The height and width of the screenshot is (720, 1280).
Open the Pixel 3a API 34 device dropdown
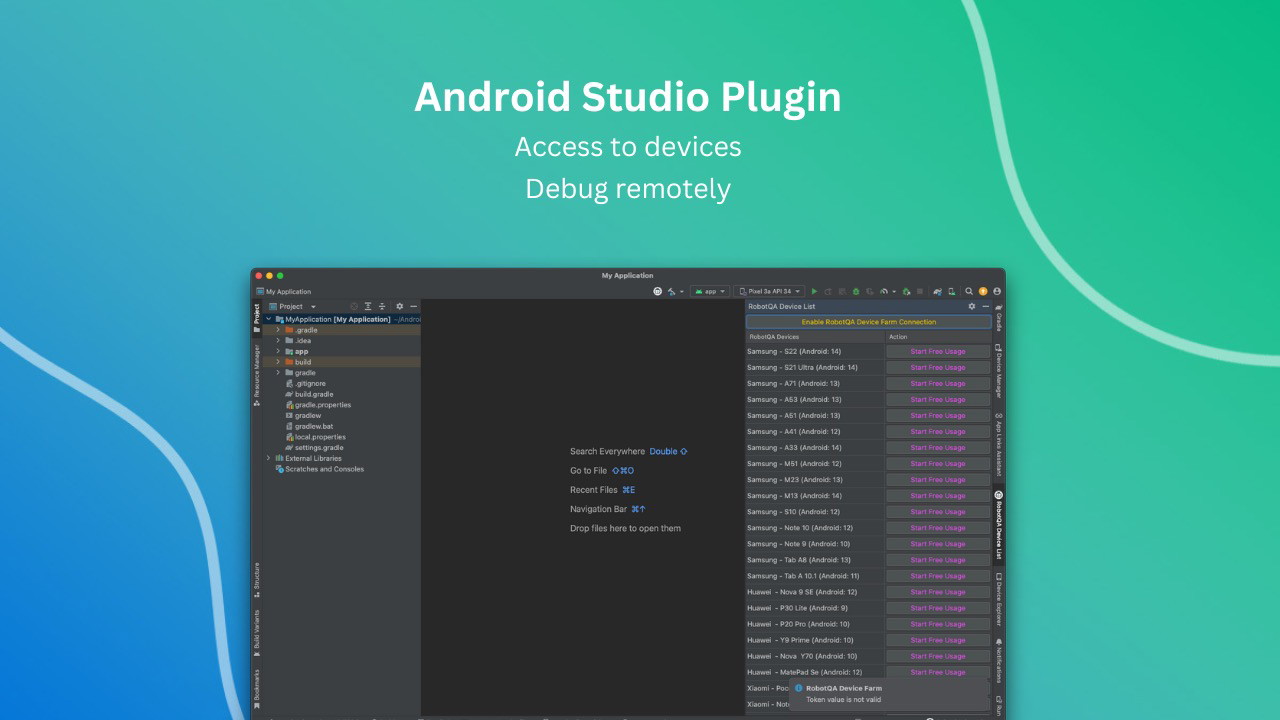pyautogui.click(x=769, y=292)
